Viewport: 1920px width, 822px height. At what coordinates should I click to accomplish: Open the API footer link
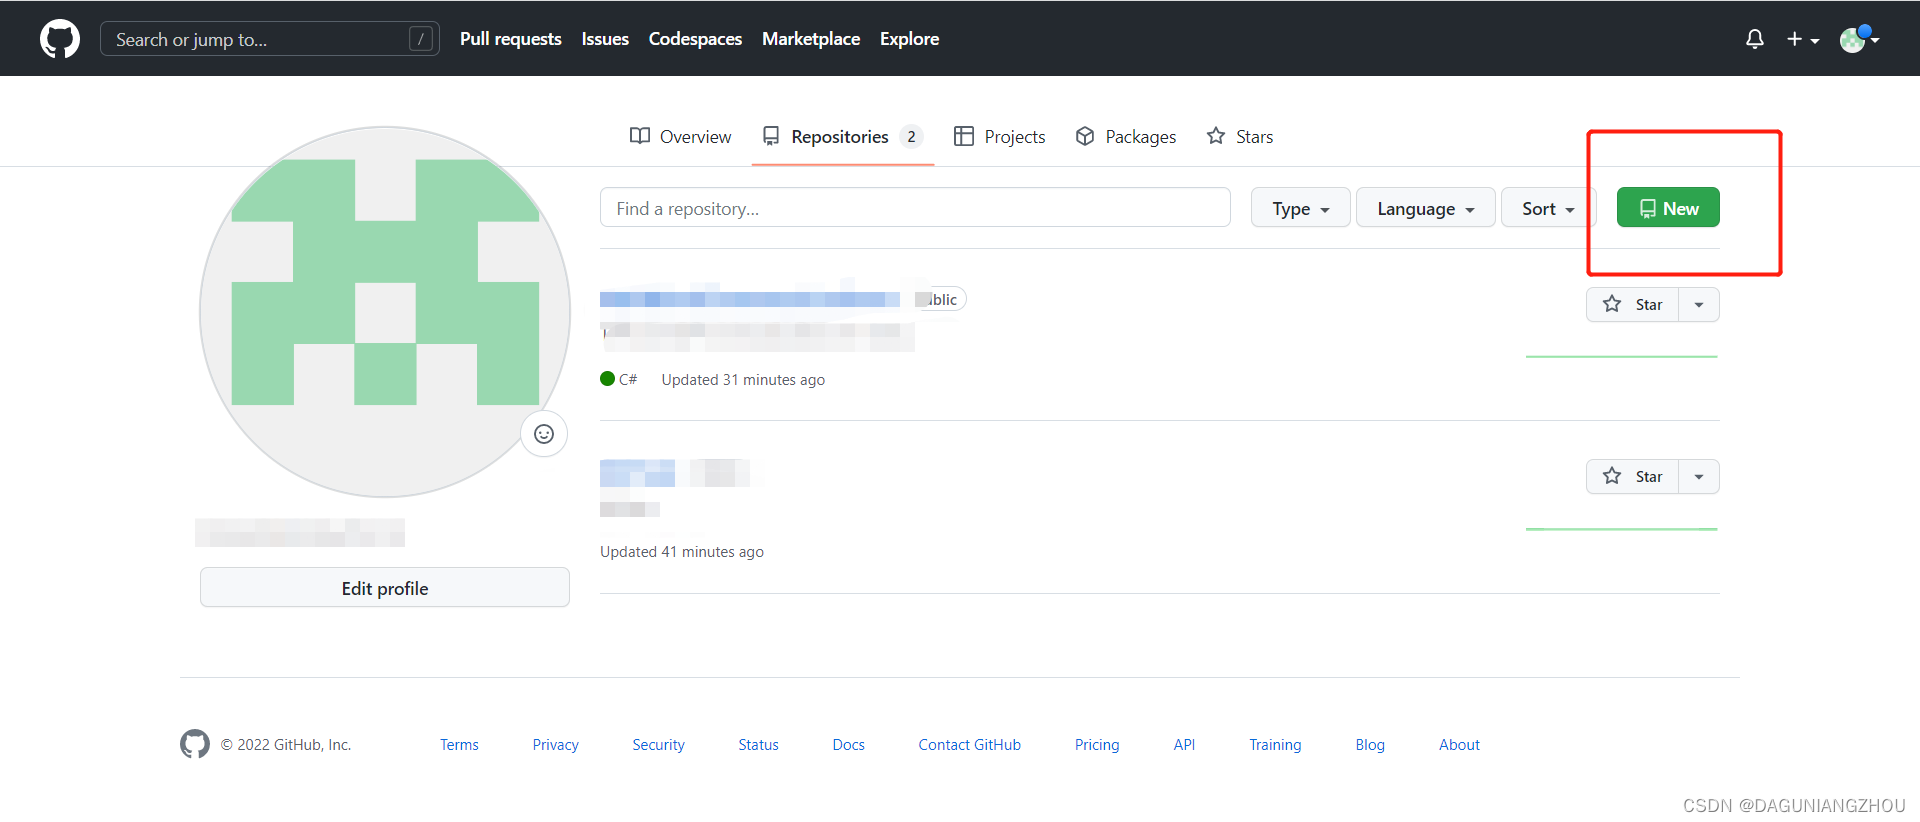click(1184, 745)
